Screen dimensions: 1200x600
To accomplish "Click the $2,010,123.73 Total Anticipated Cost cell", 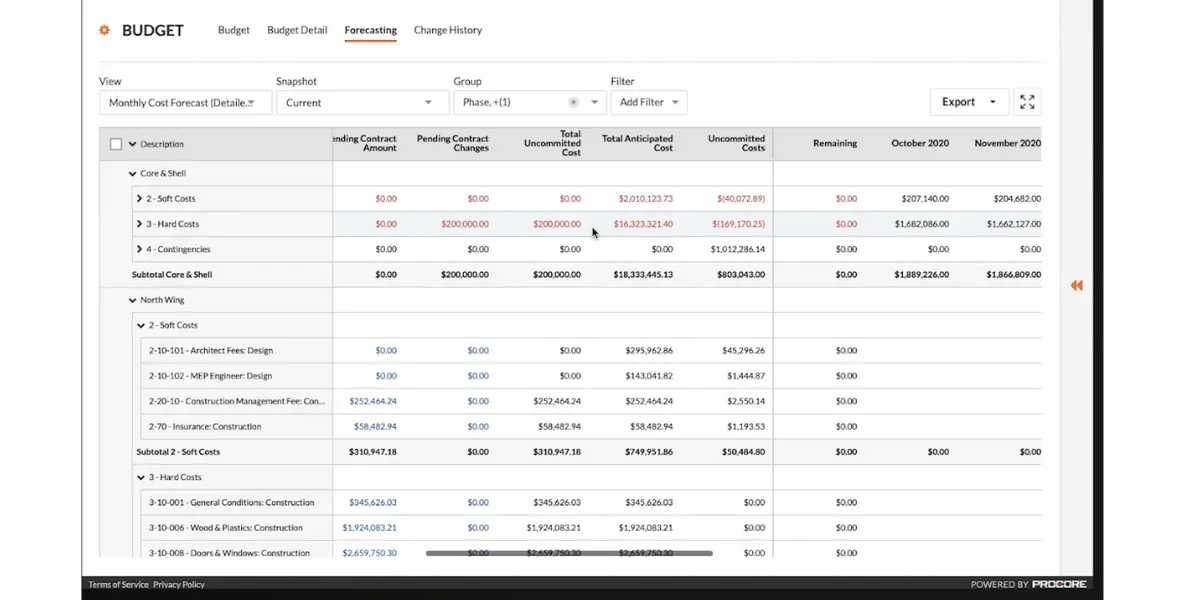I will point(645,199).
